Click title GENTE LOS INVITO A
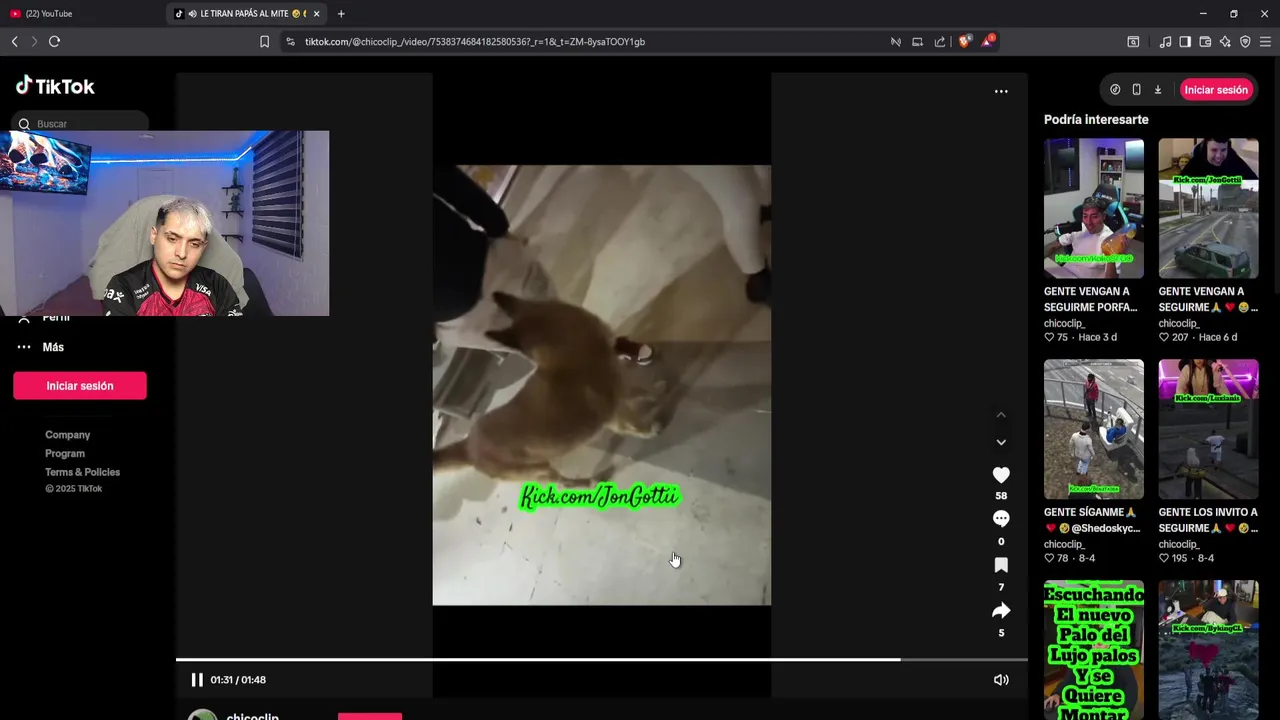Viewport: 1280px width, 720px height. 1208,520
